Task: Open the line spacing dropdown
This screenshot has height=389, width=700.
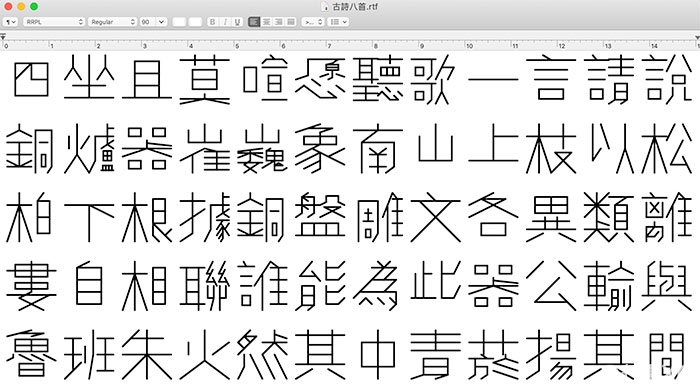Action: click(312, 22)
